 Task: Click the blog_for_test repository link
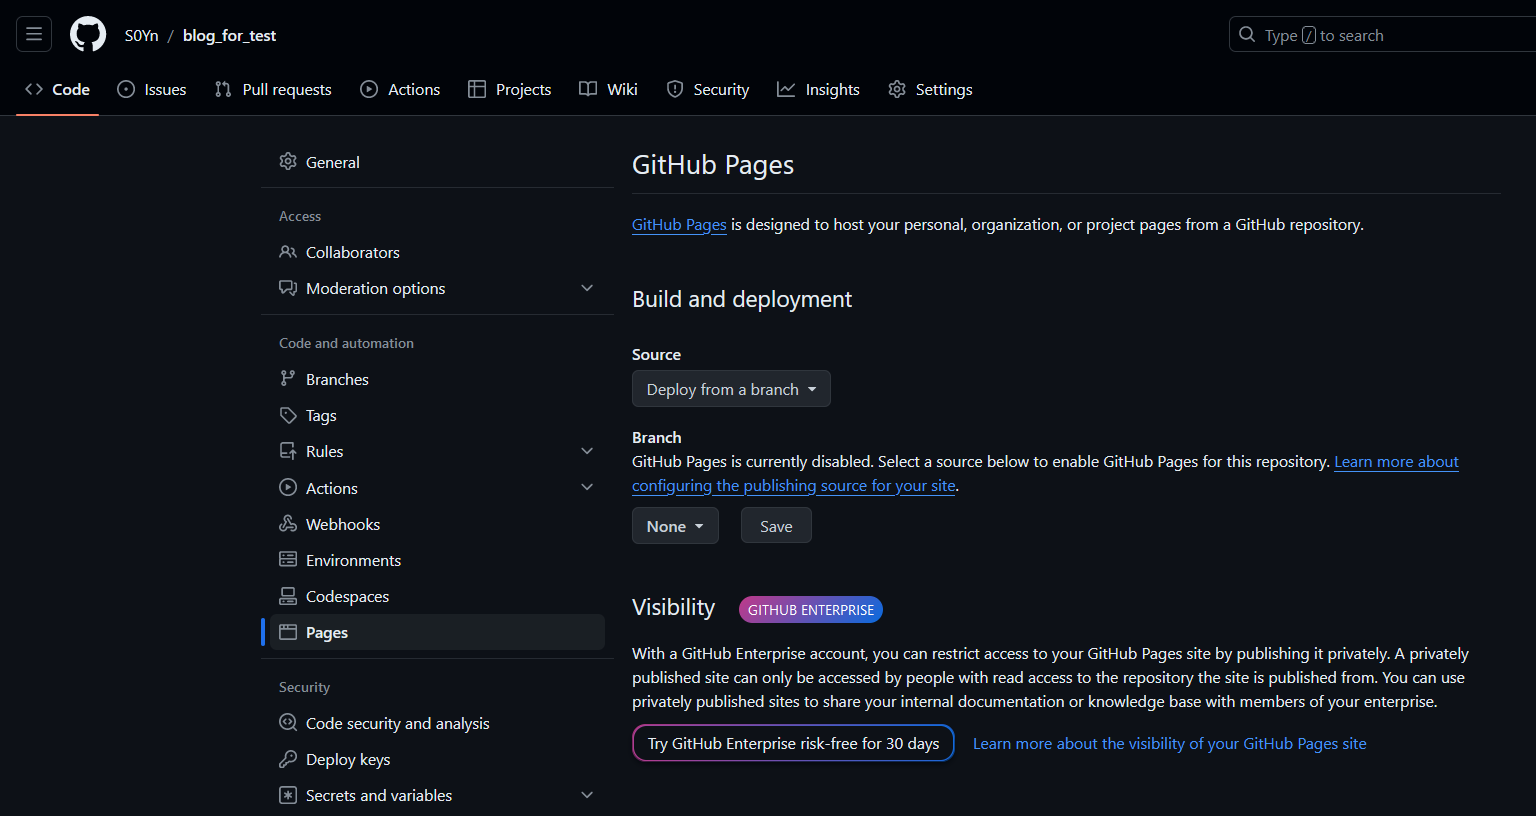coord(229,35)
